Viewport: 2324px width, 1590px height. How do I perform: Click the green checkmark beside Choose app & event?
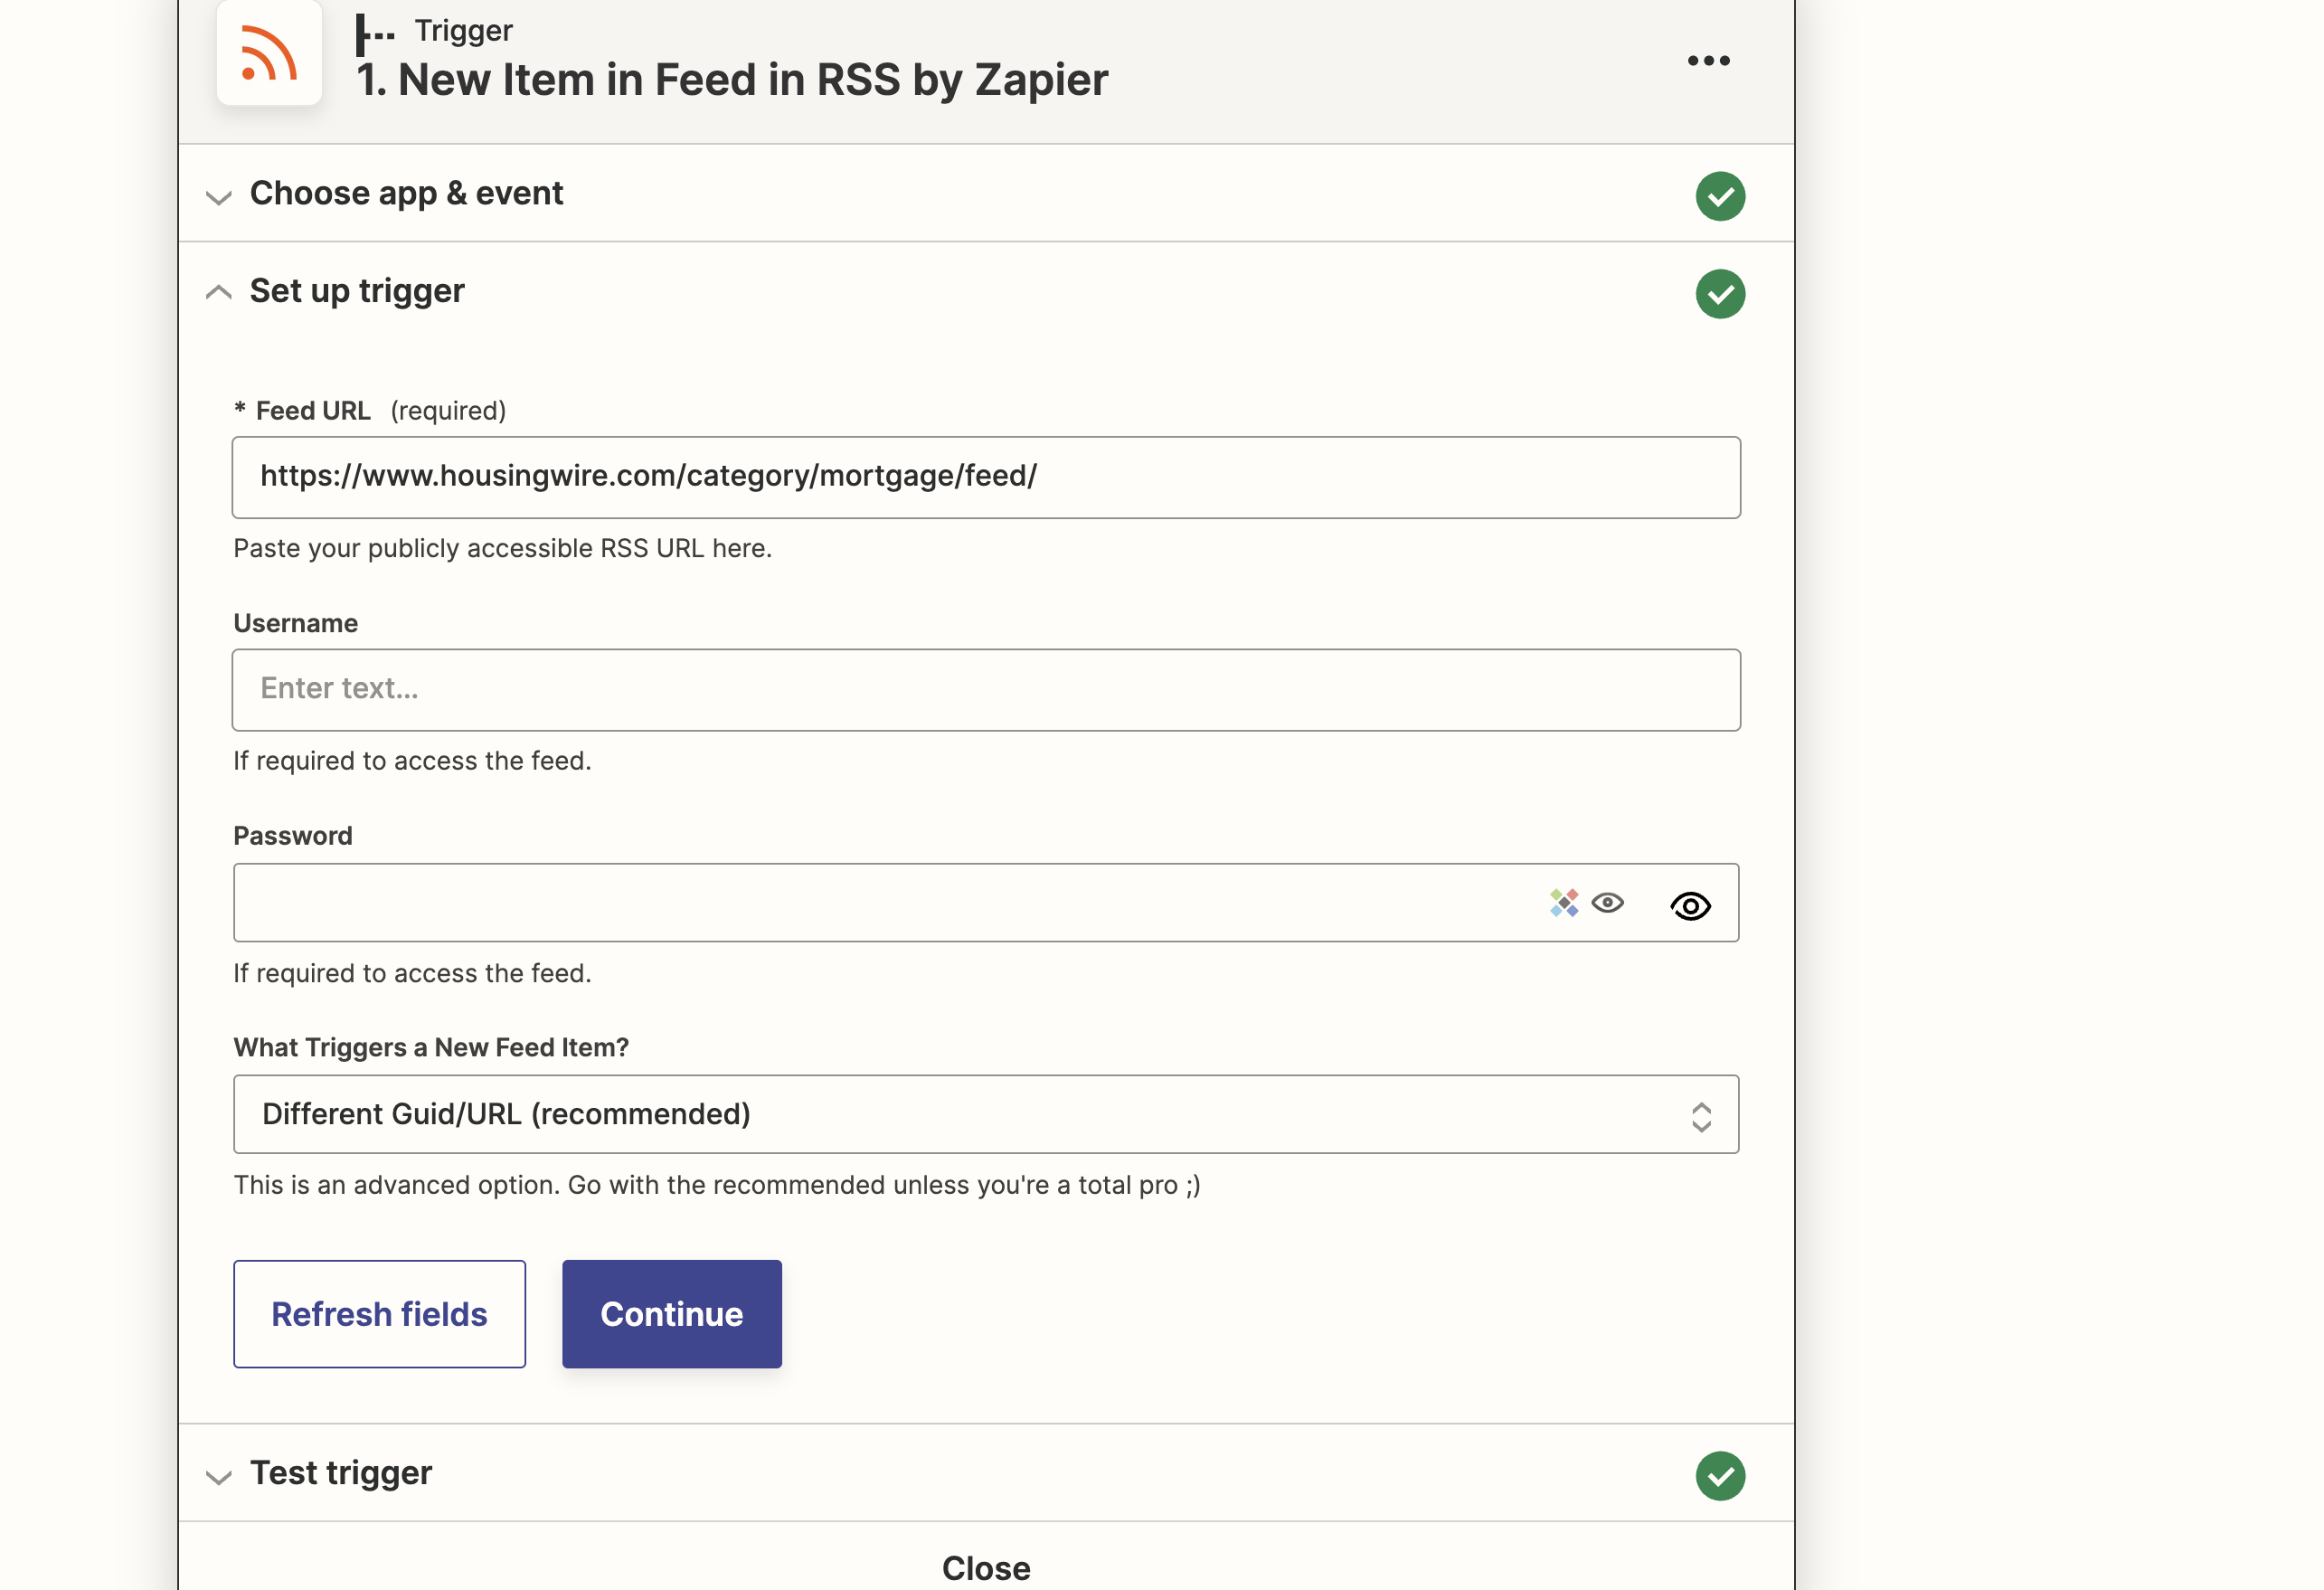pyautogui.click(x=1720, y=196)
